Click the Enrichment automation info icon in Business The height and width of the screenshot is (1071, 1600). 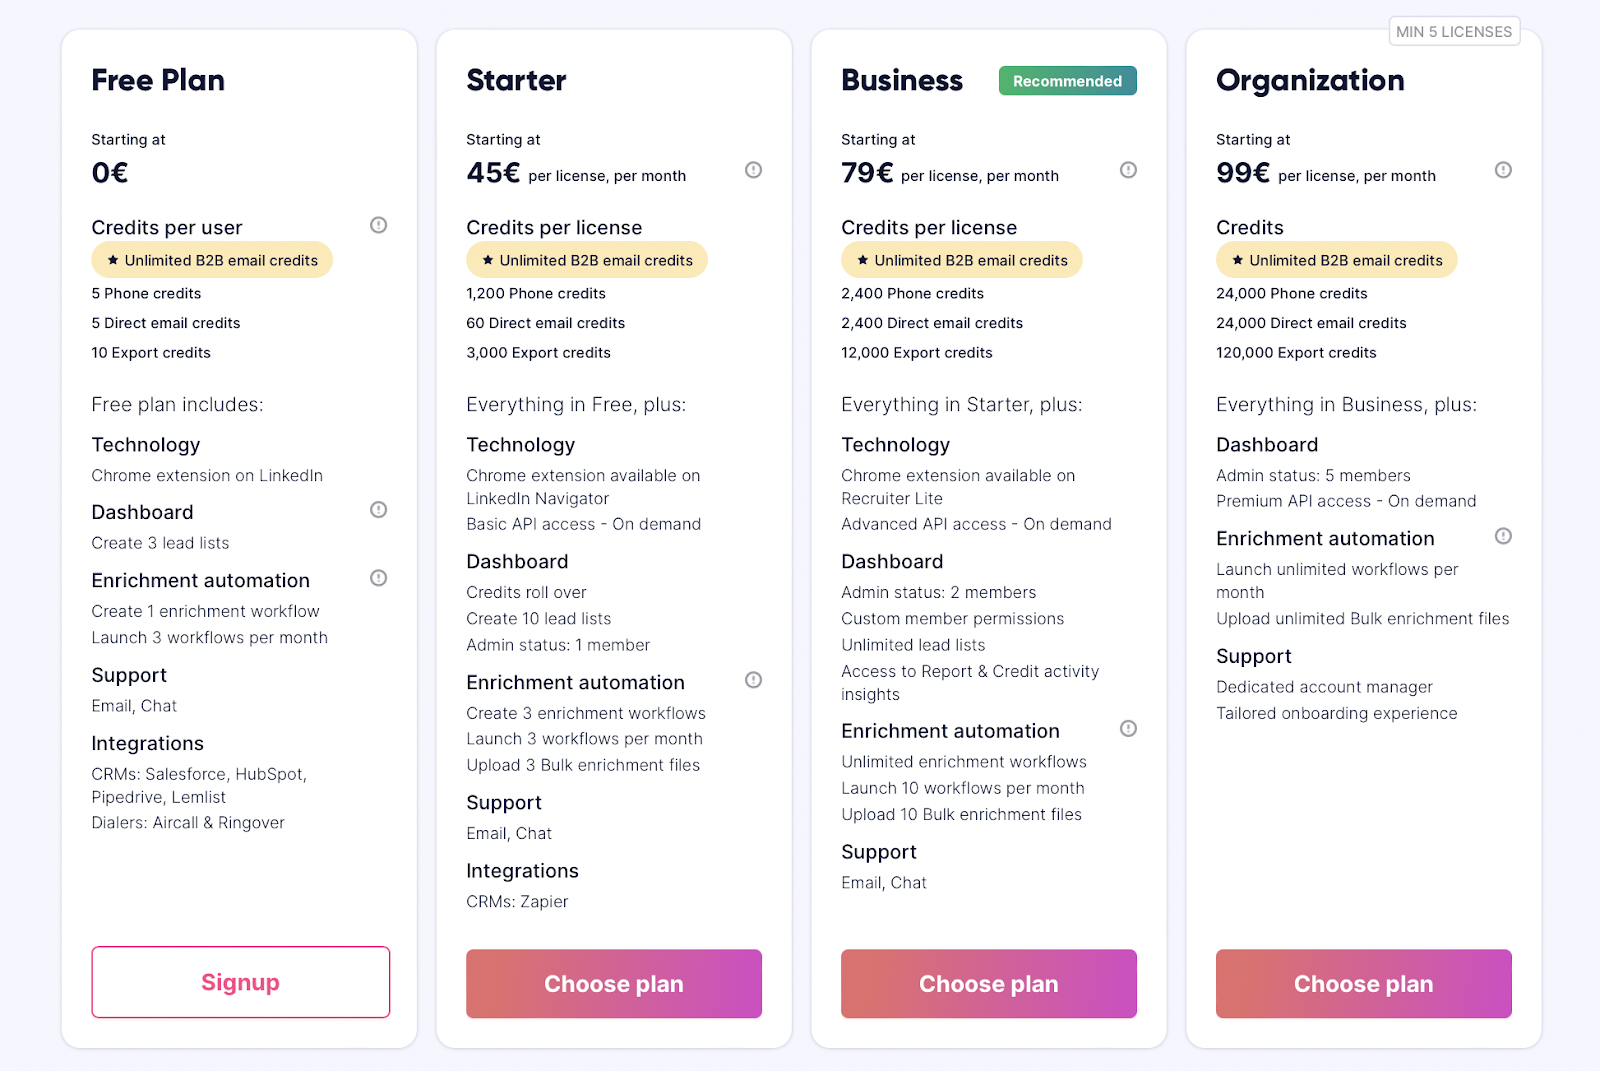pos(1128,728)
